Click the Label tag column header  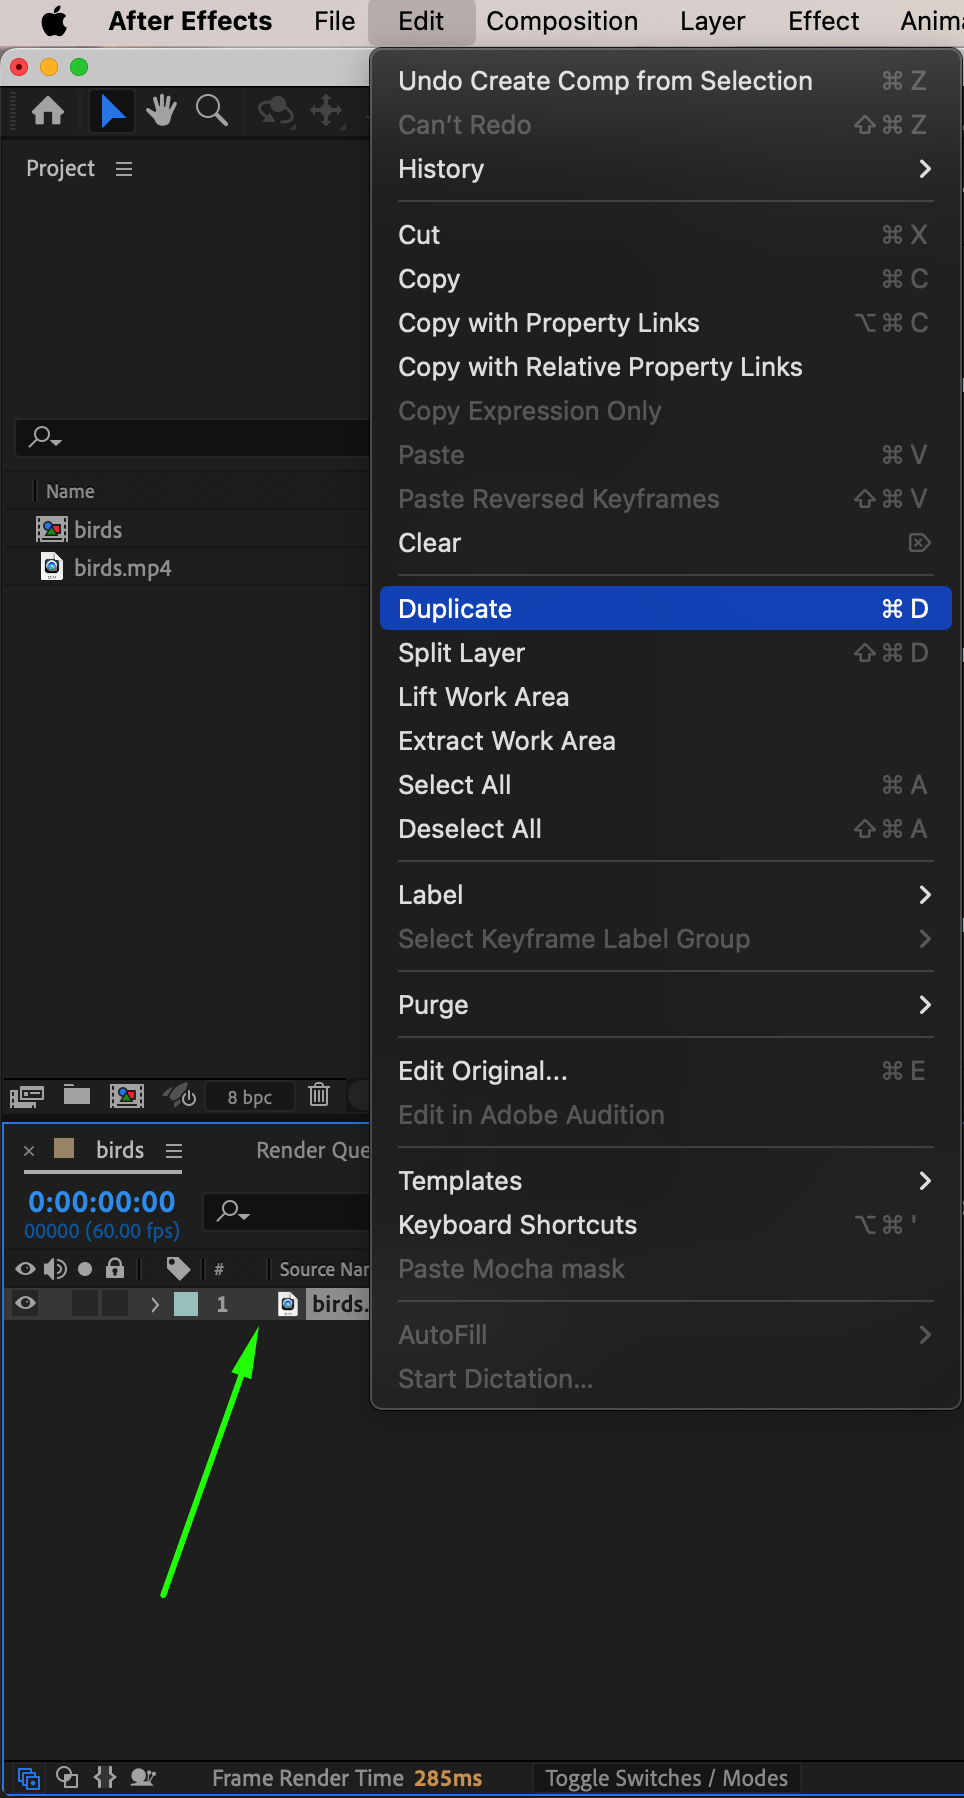click(178, 1269)
